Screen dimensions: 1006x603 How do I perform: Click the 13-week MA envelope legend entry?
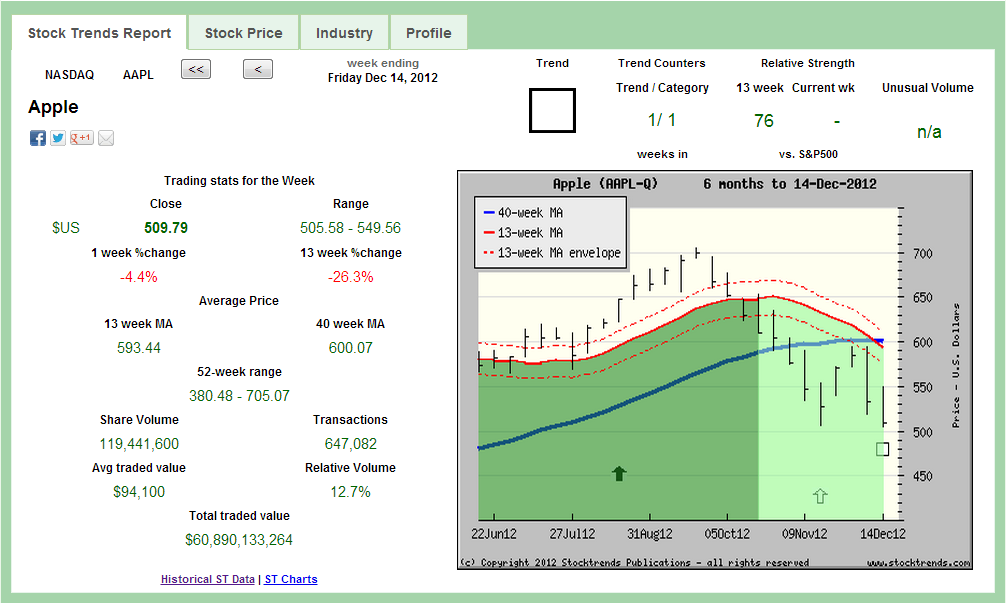[x=552, y=253]
